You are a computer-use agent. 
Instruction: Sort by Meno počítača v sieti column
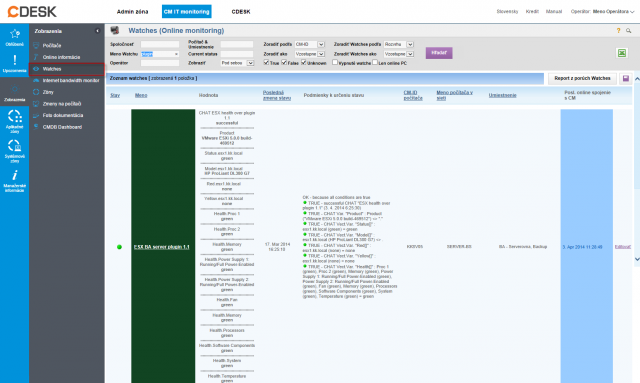pos(454,95)
